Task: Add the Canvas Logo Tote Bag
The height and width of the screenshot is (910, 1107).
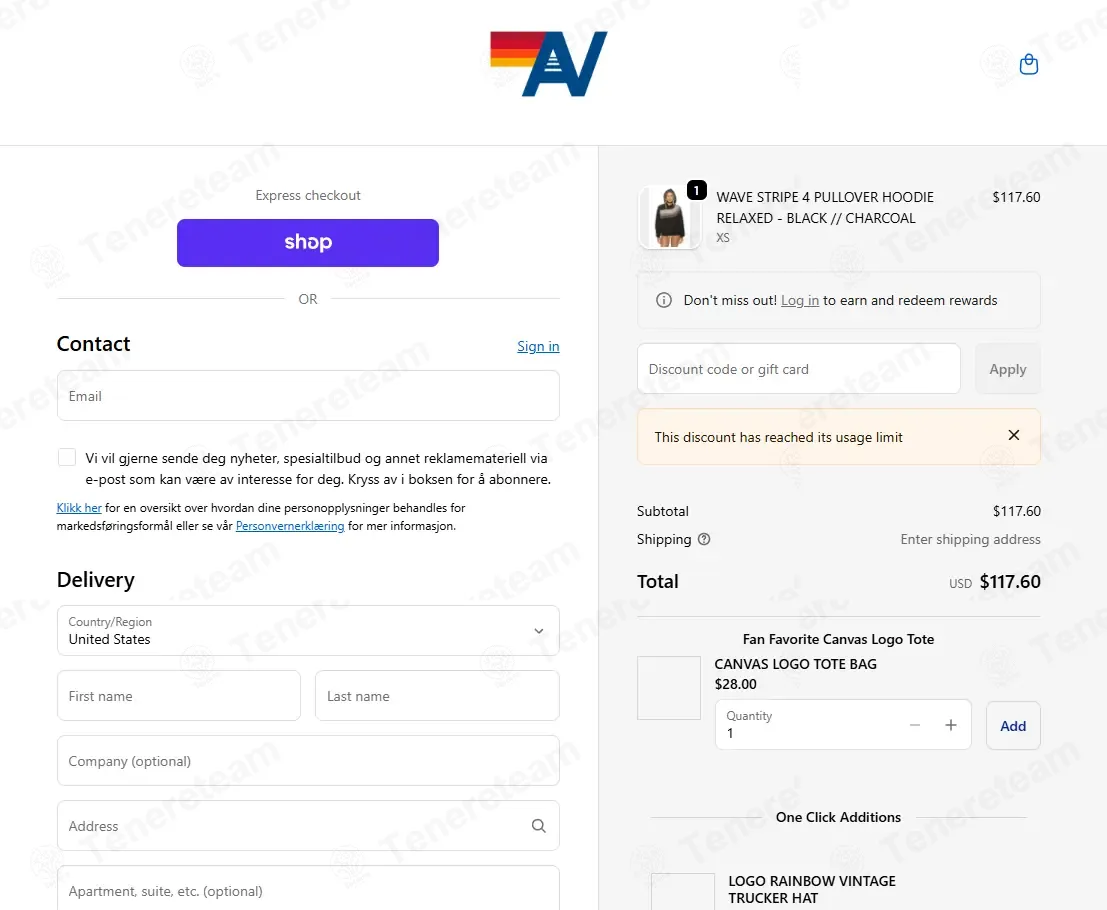Action: pyautogui.click(x=1012, y=726)
